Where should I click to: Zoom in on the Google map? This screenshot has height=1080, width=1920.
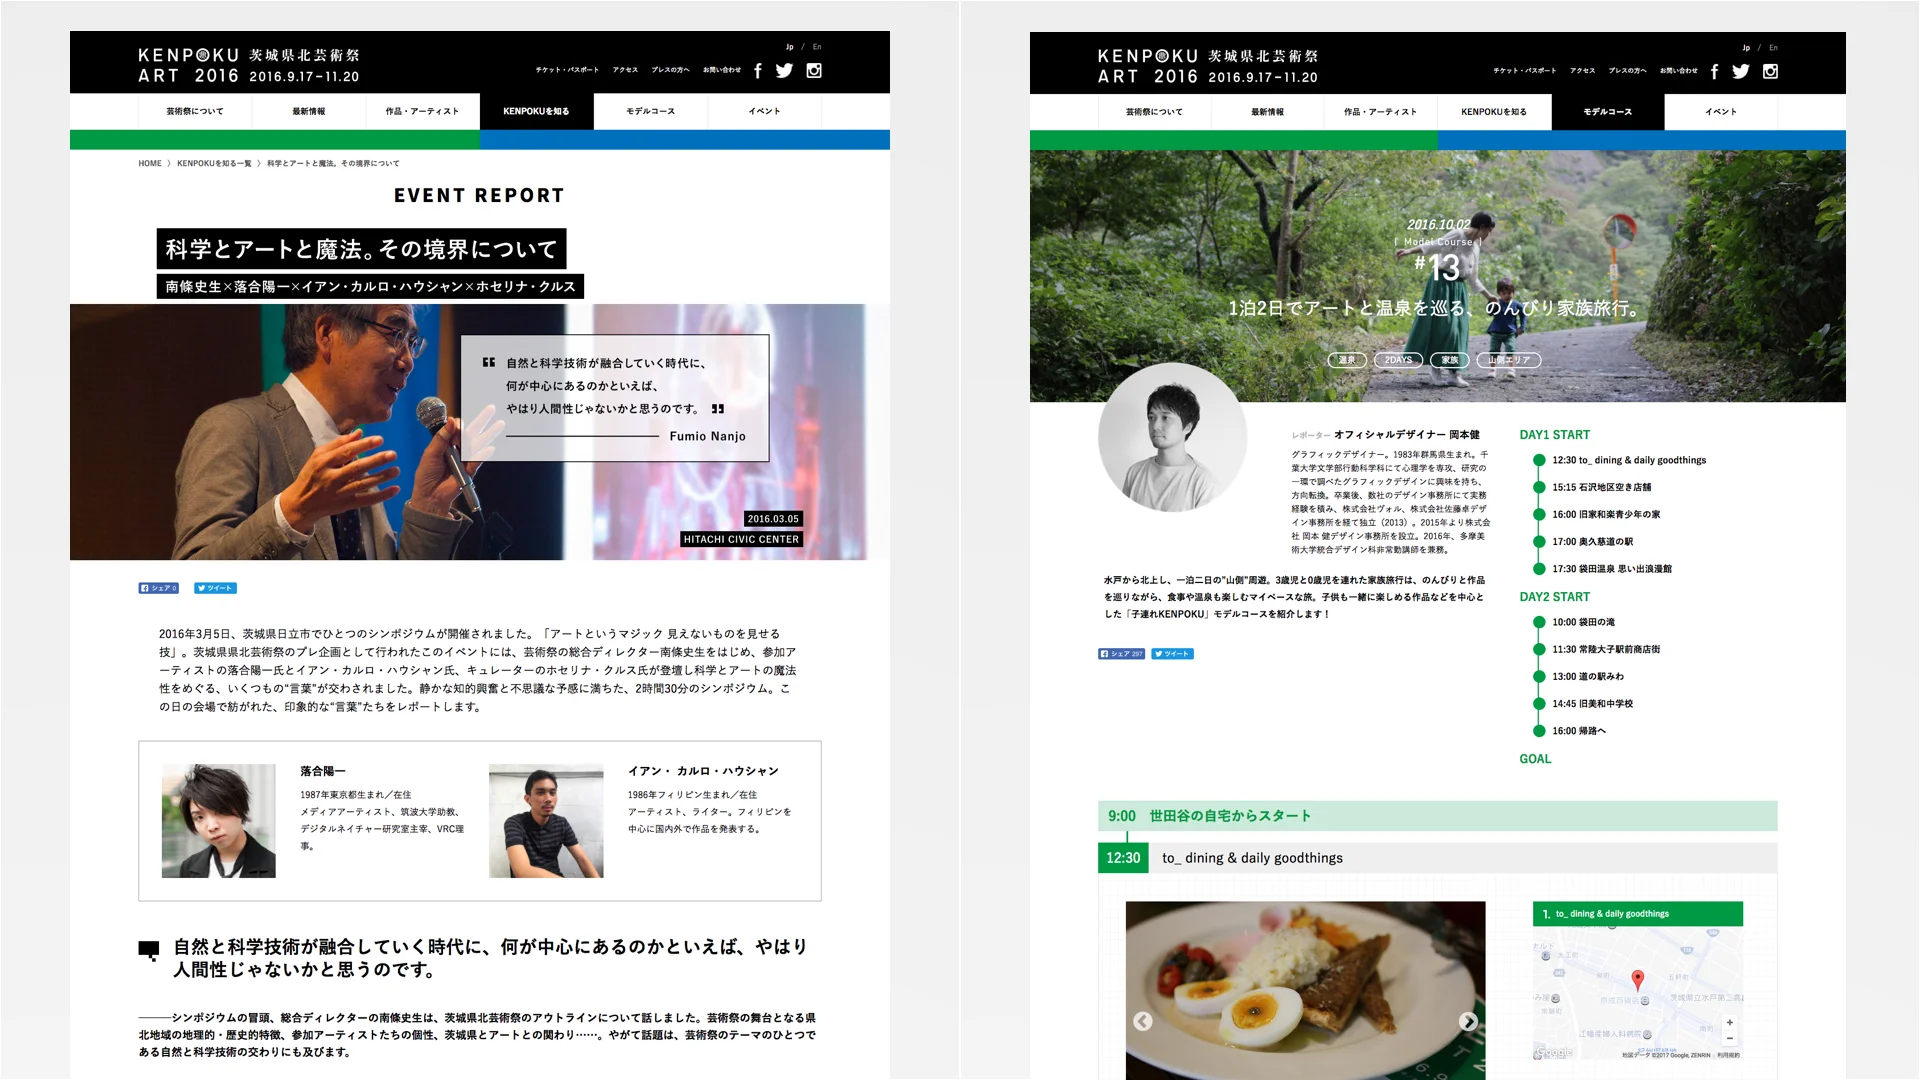click(1729, 1023)
